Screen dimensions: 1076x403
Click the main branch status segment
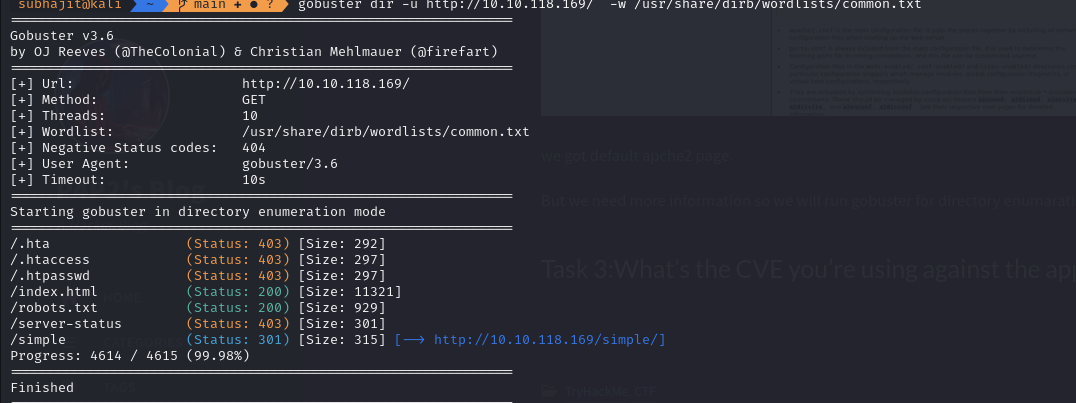(227, 5)
